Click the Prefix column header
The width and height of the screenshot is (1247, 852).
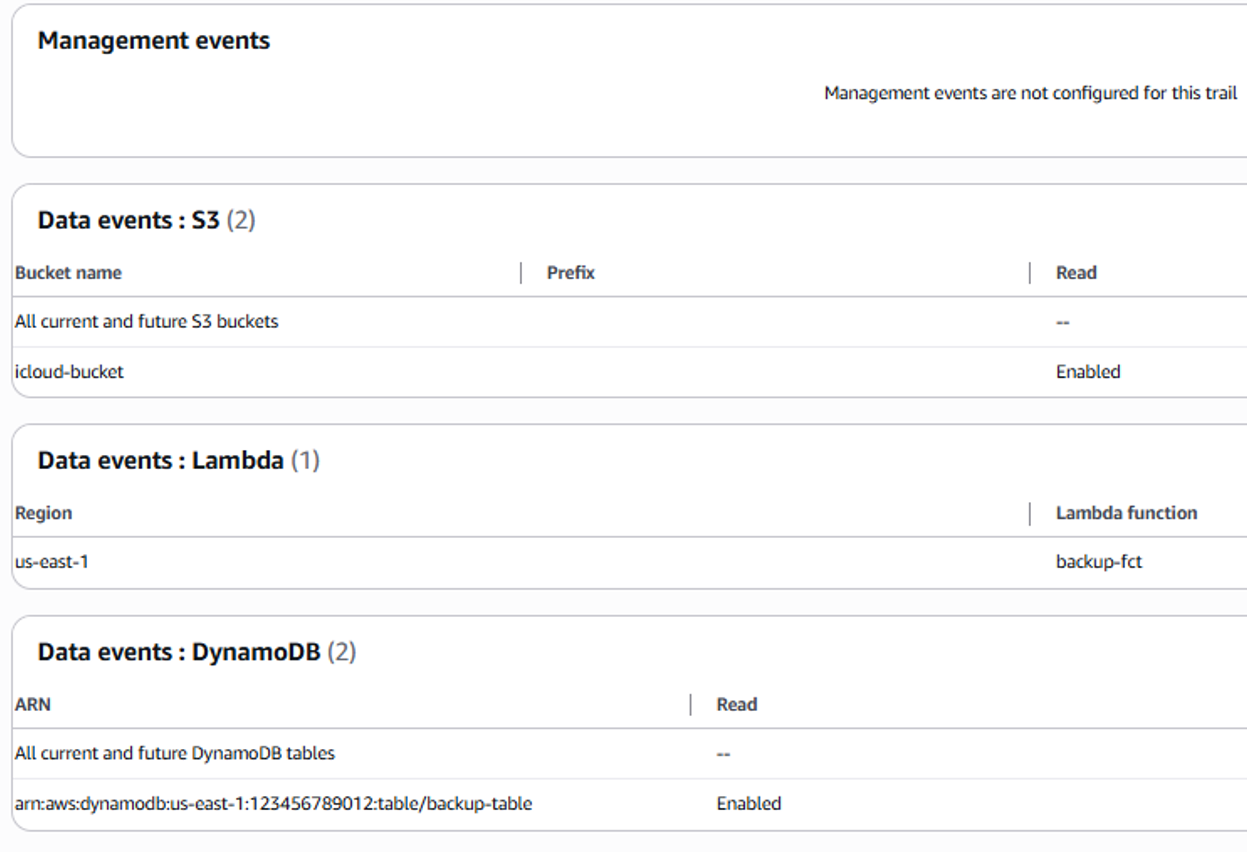pos(571,273)
